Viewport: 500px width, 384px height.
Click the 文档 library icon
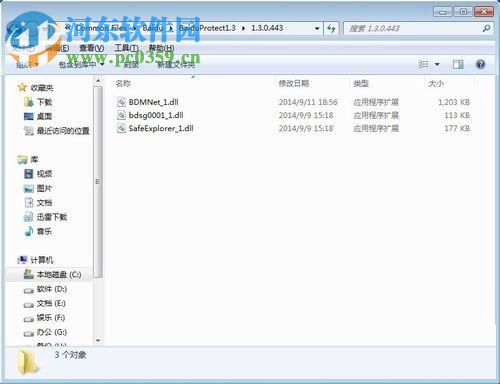tap(29, 203)
